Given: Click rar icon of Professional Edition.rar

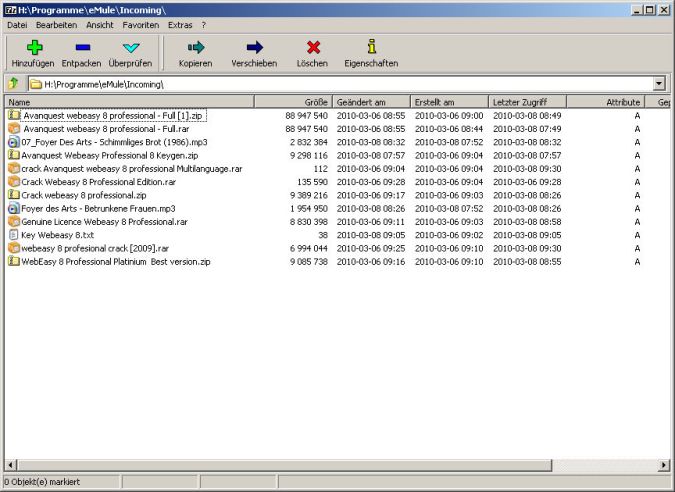Looking at the screenshot, I should (14, 182).
